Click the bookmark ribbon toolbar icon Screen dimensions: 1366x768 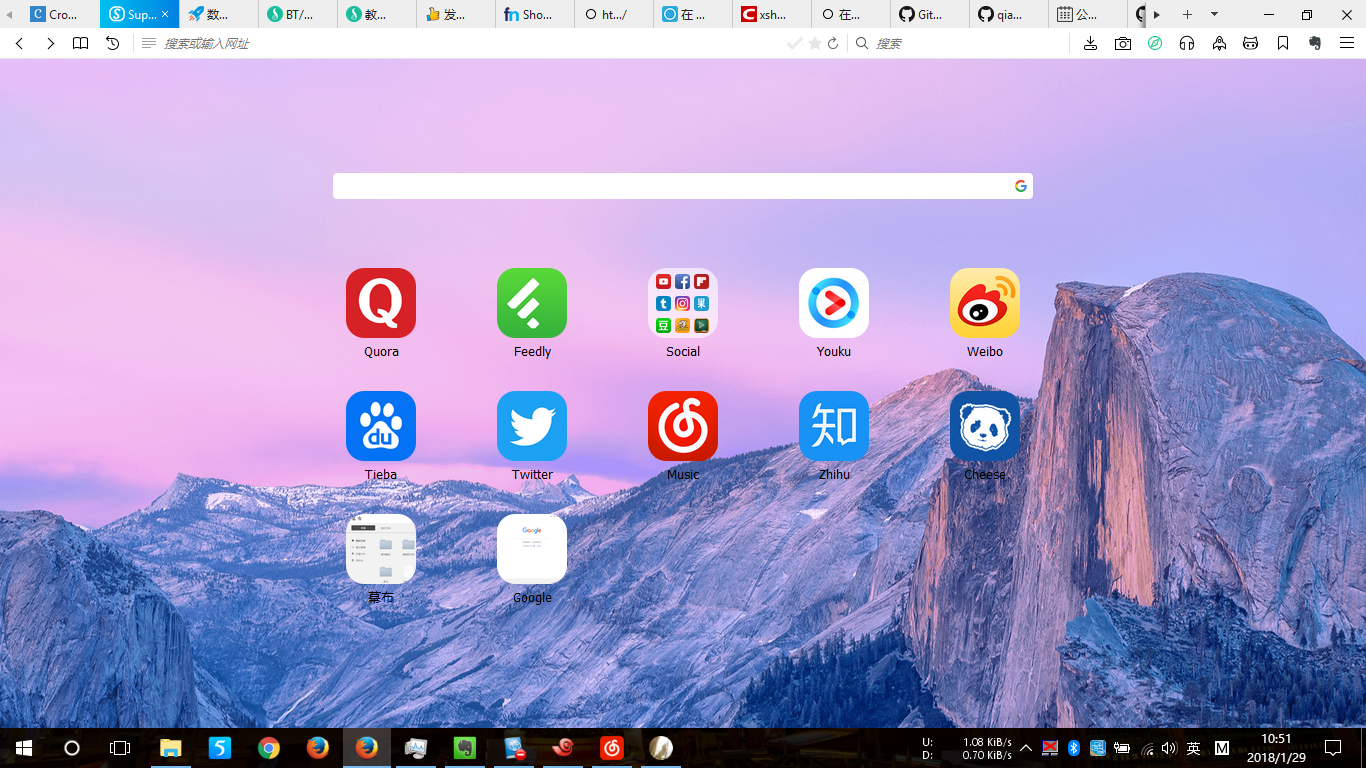point(1283,44)
